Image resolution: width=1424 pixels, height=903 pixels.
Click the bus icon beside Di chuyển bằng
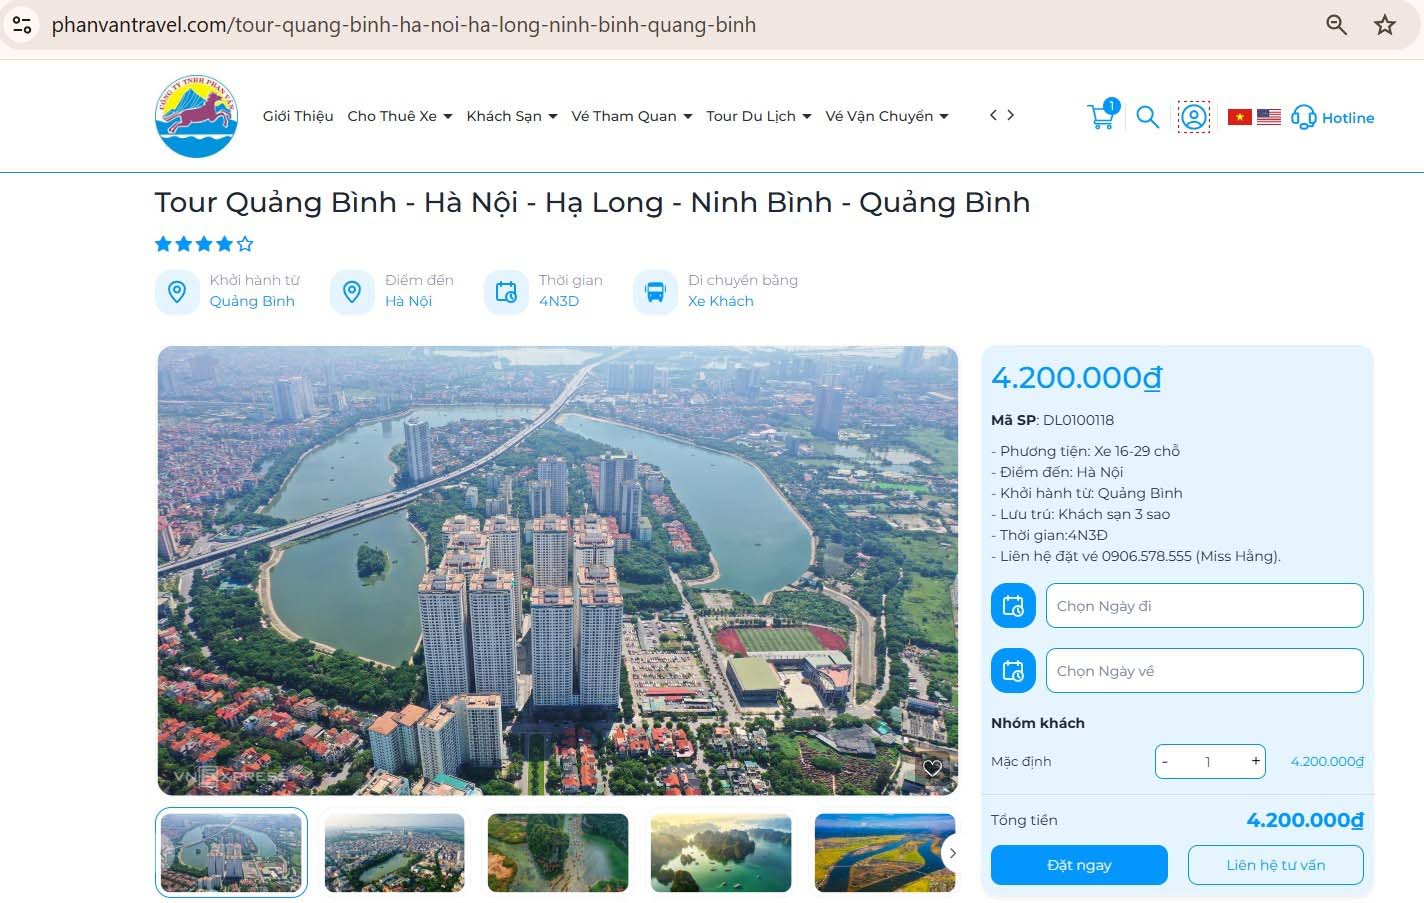pos(655,291)
